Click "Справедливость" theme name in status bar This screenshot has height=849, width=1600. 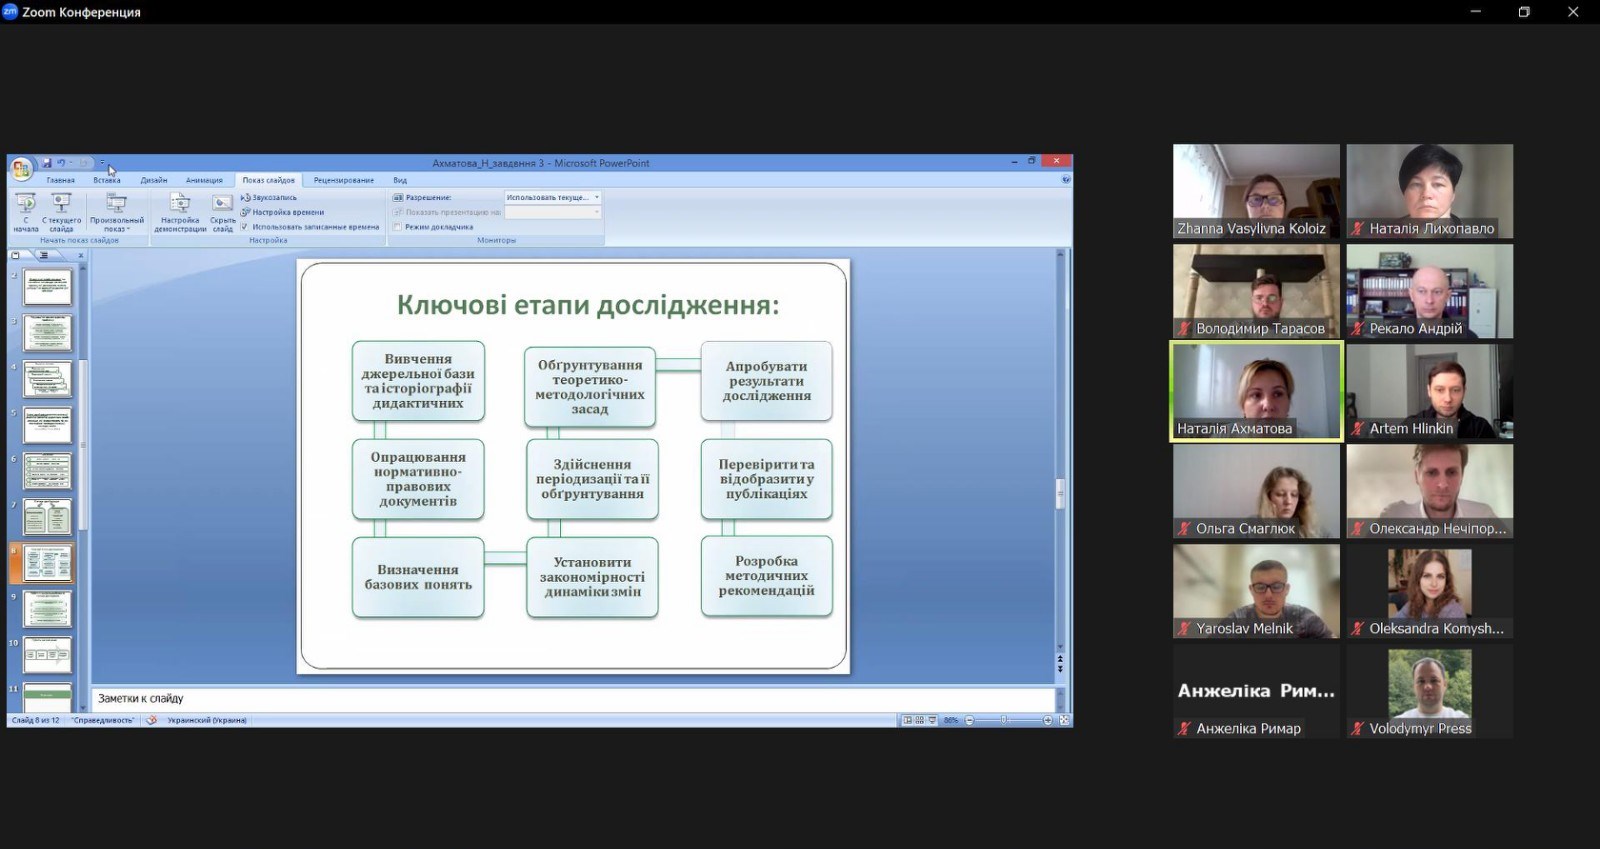pos(103,720)
